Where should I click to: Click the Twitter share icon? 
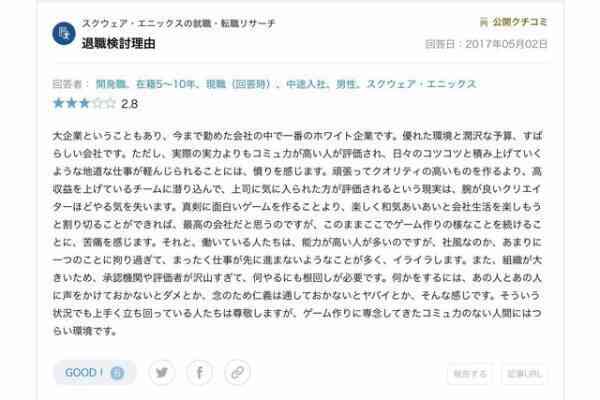pos(162,372)
